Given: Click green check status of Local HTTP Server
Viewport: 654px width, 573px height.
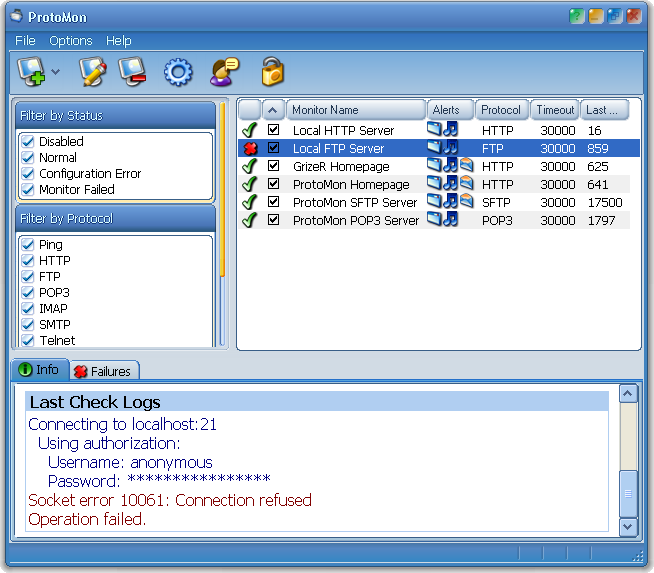Looking at the screenshot, I should coord(249,130).
